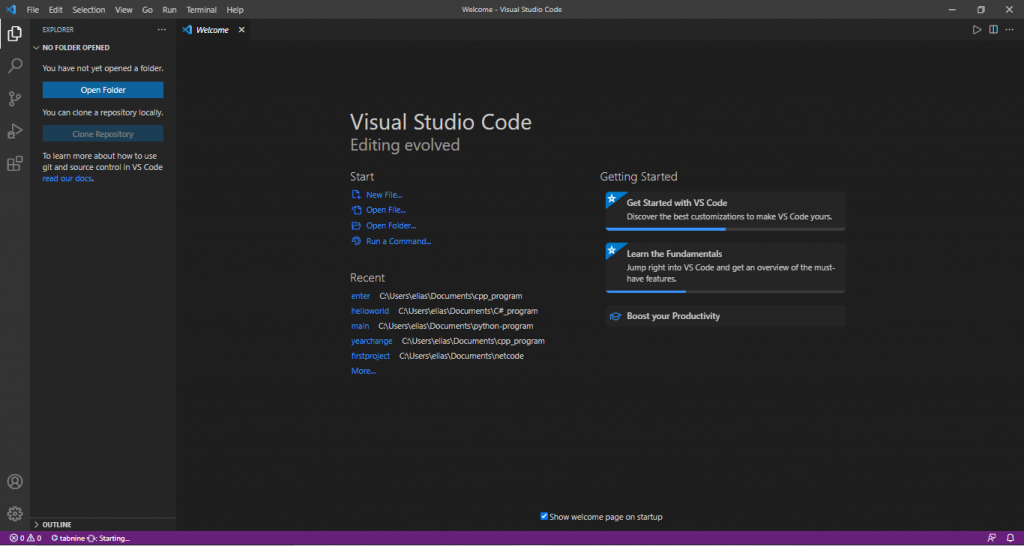Click the tabnine status bar item
The height and width of the screenshot is (546, 1024).
[90, 538]
